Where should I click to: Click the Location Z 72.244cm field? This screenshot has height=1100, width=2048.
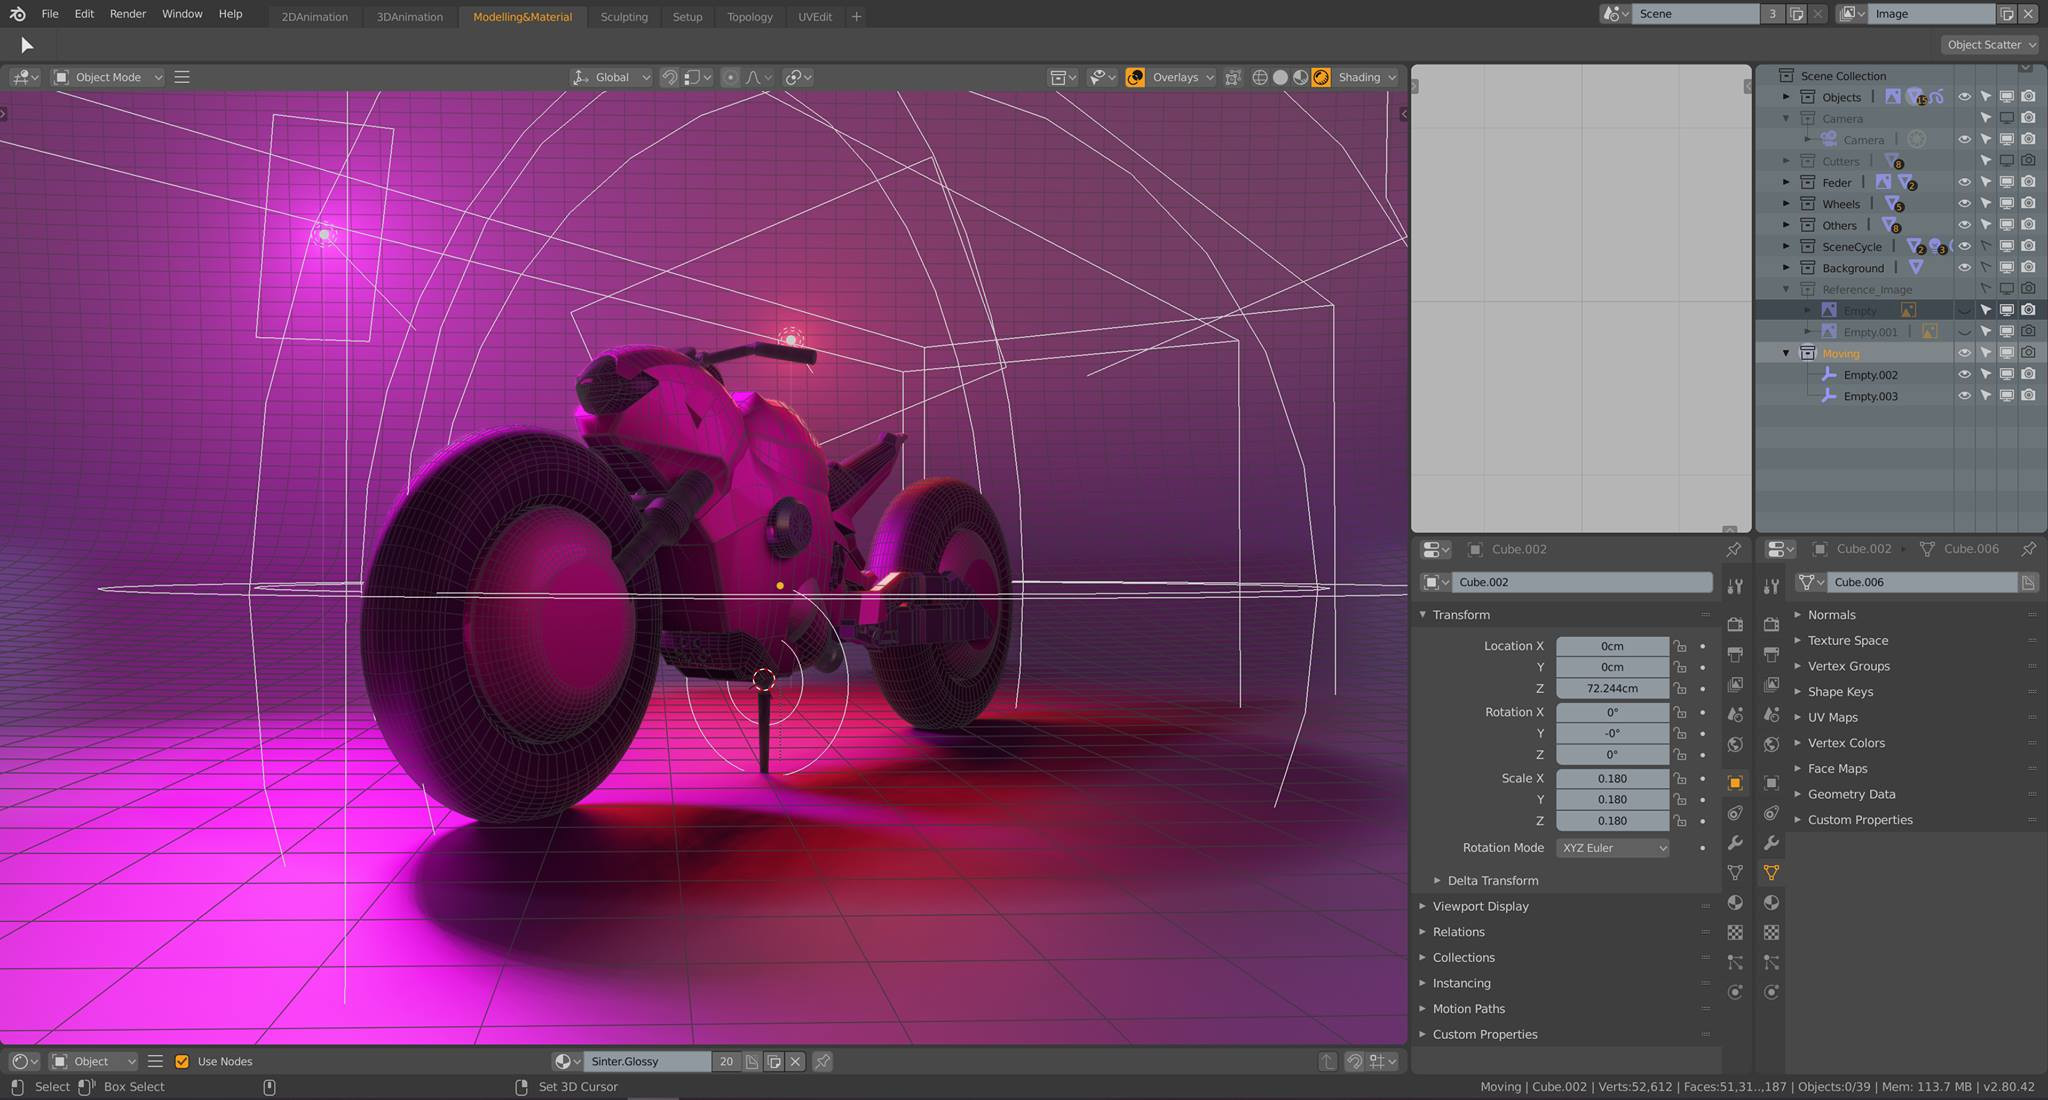(x=1612, y=688)
